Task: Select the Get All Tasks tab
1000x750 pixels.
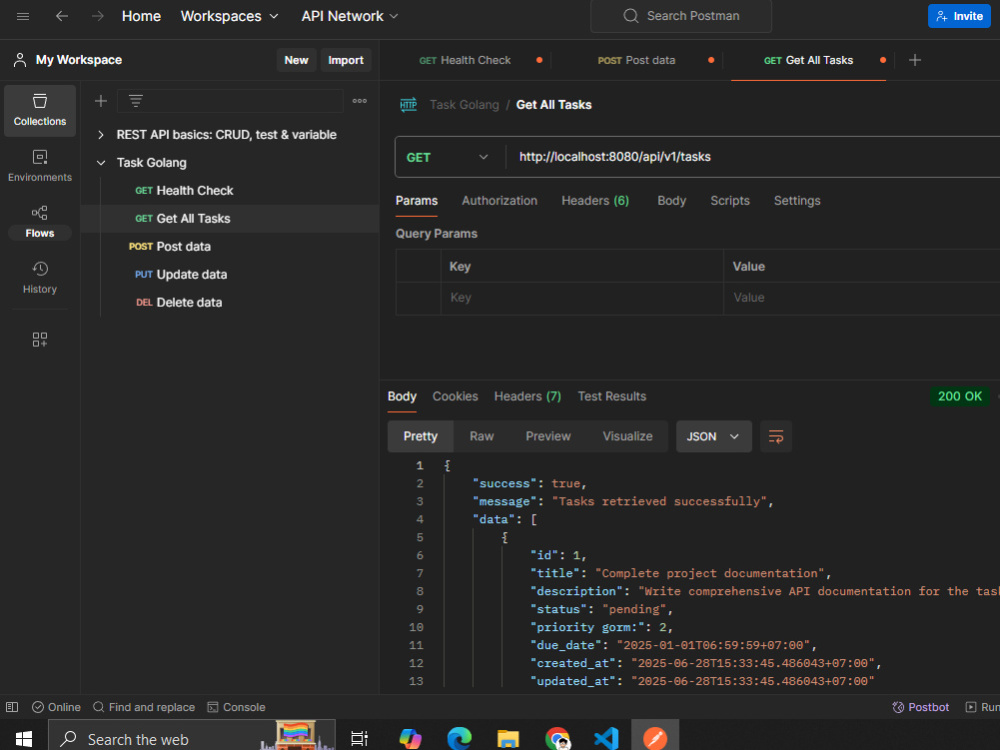Action: tap(808, 60)
